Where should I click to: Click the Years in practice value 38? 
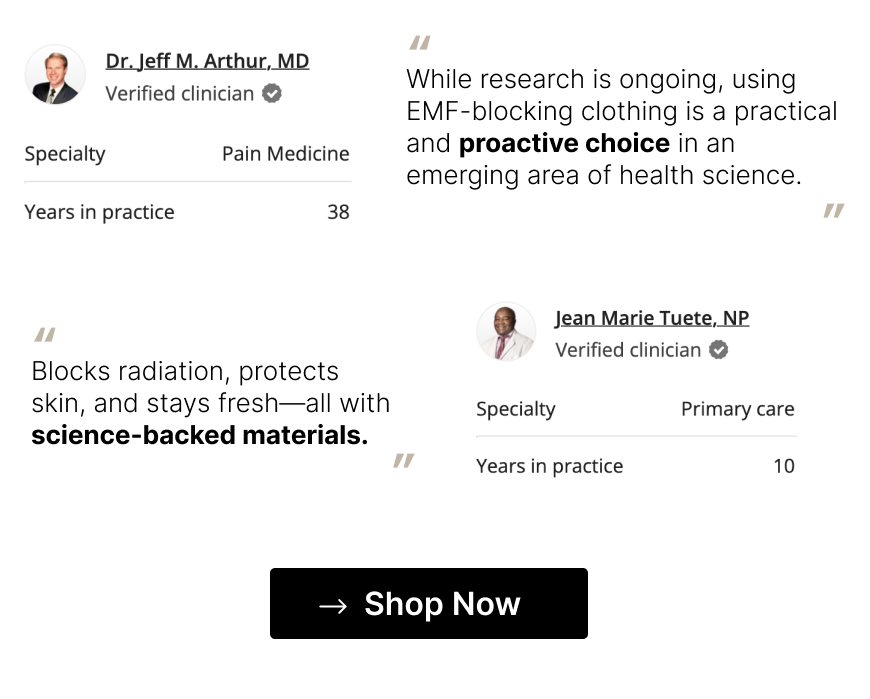(339, 212)
